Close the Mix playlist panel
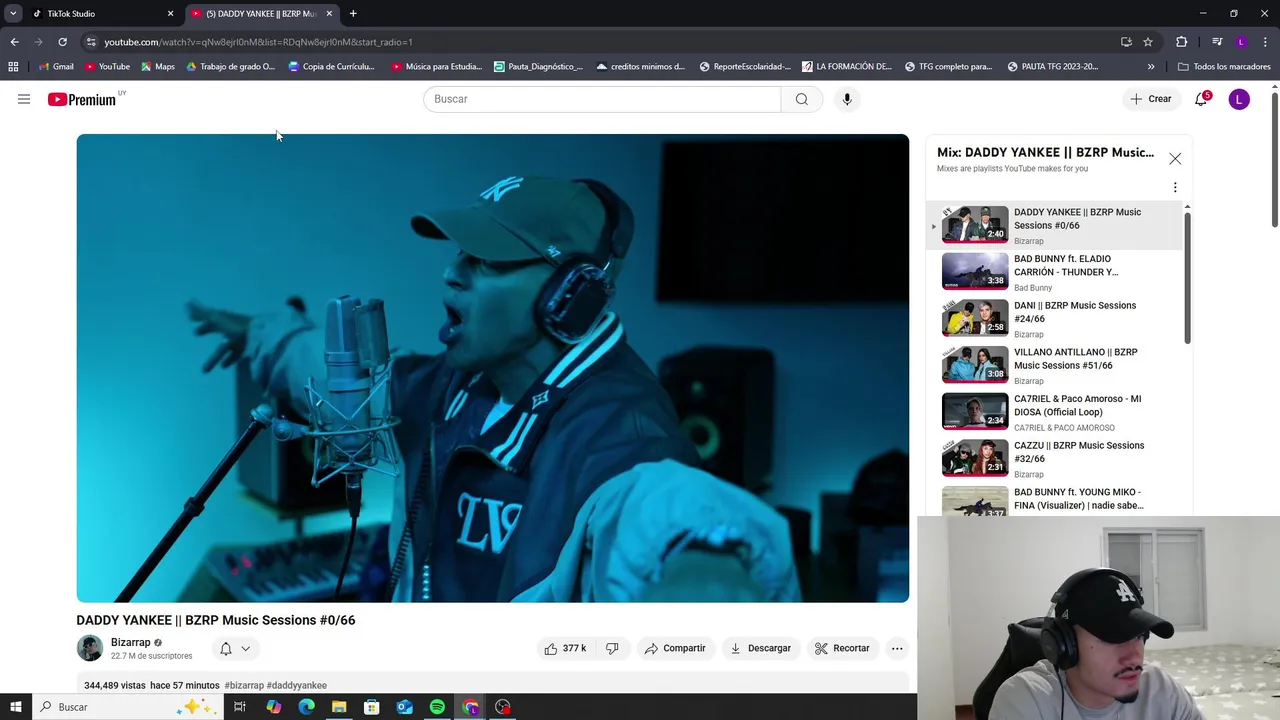The height and width of the screenshot is (720, 1280). (1175, 159)
